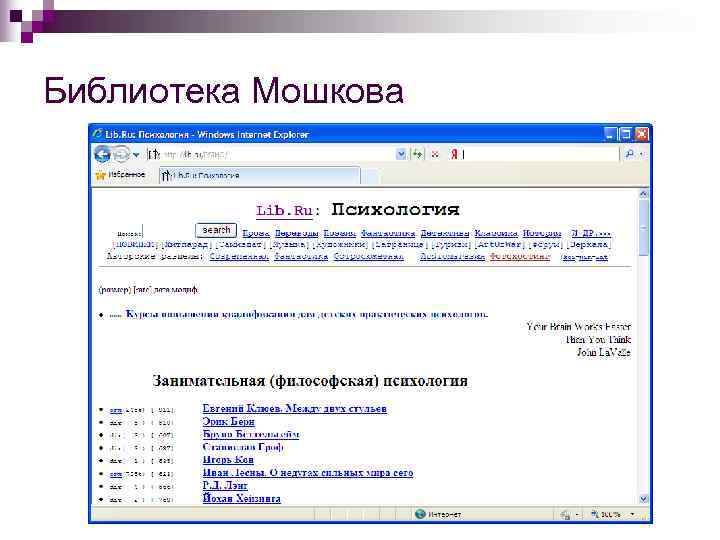Image resolution: width=720 pixels, height=540 pixels.
Task: Click the red Stop loading icon
Action: click(x=435, y=155)
